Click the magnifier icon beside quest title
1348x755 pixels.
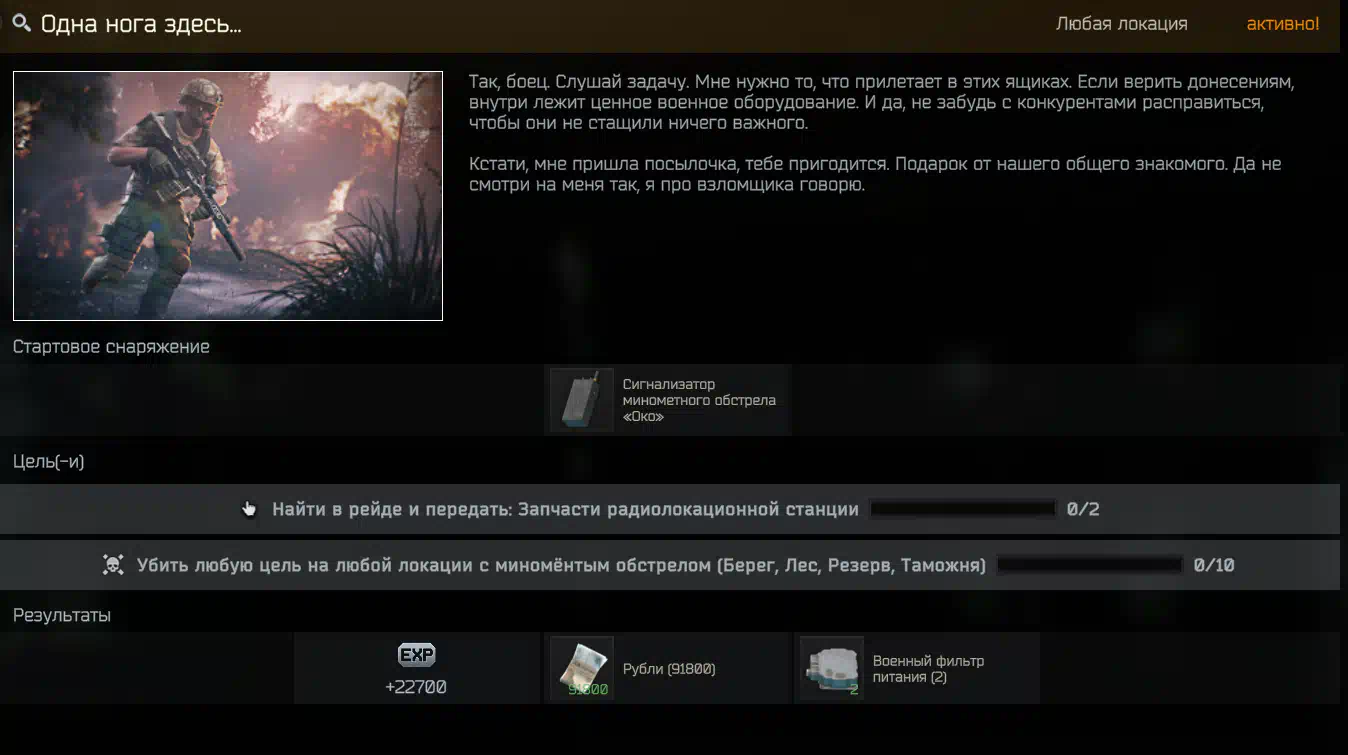21,23
